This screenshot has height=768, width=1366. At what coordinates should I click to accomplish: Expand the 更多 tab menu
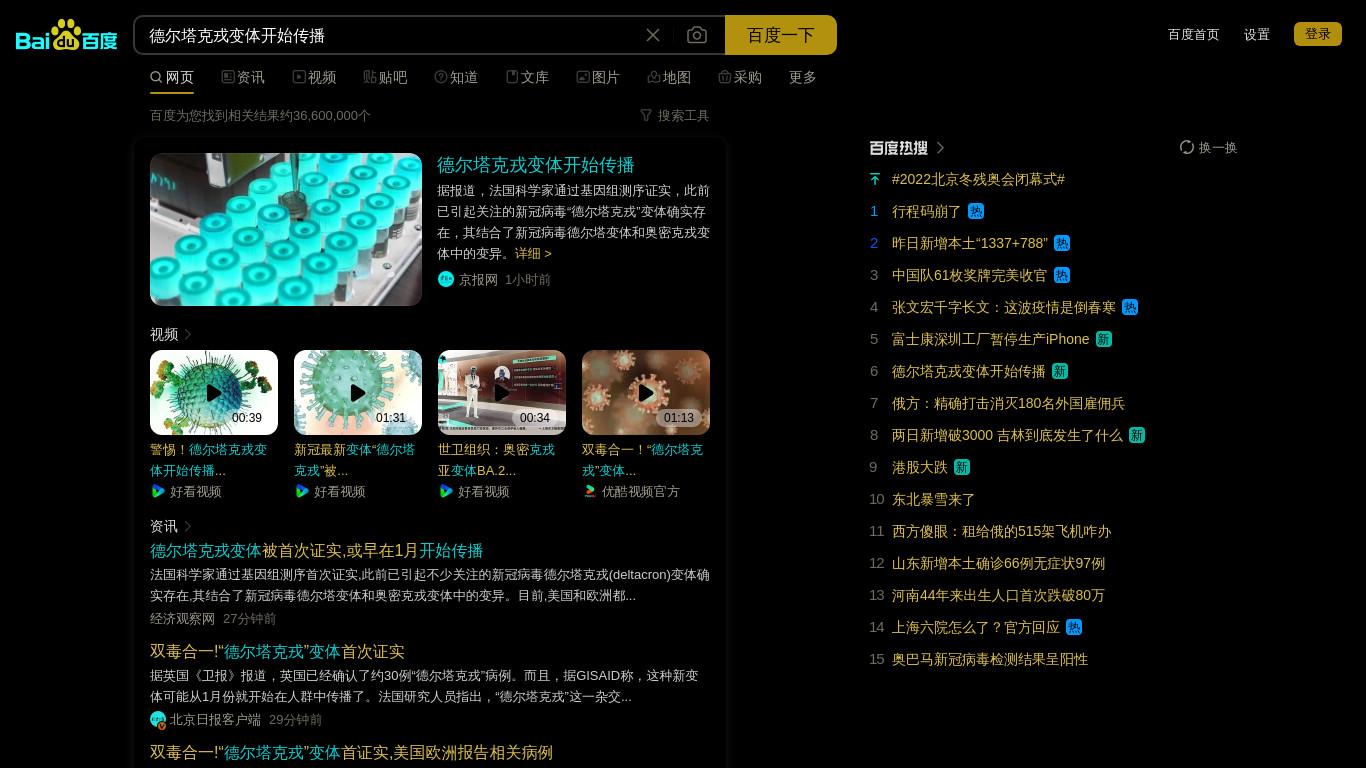tap(803, 77)
